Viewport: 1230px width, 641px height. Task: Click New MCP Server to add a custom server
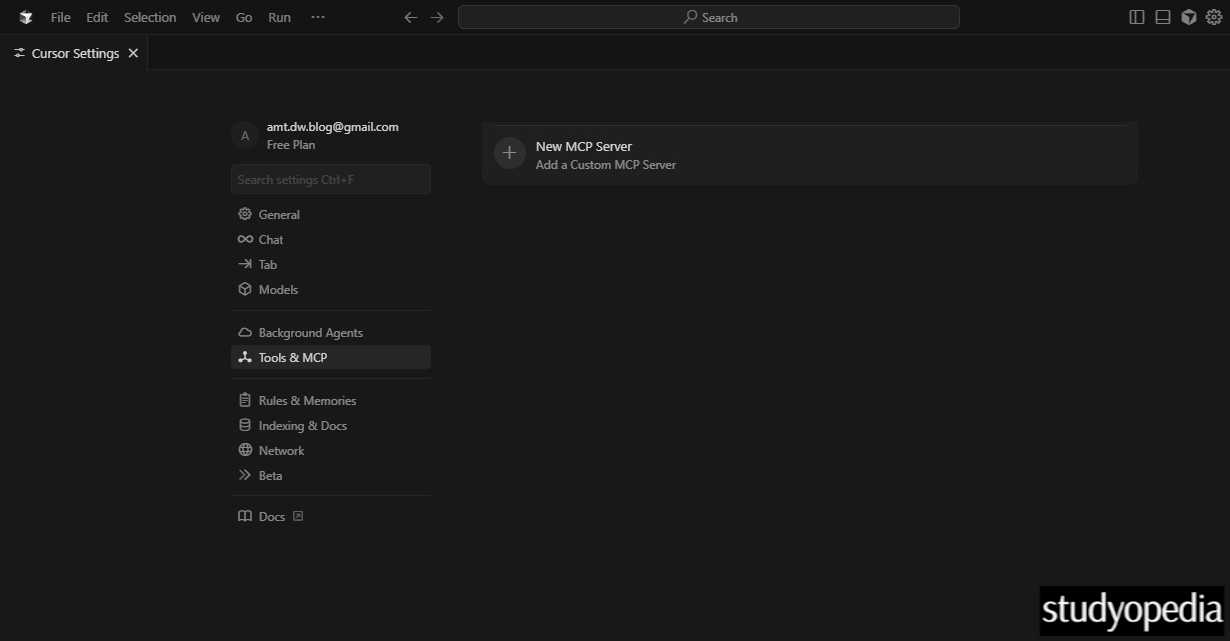[583, 146]
